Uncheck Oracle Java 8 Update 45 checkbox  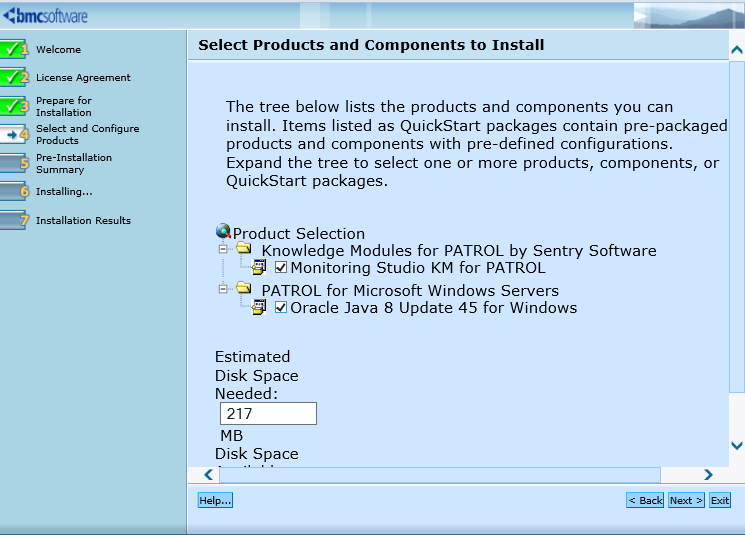click(x=281, y=307)
